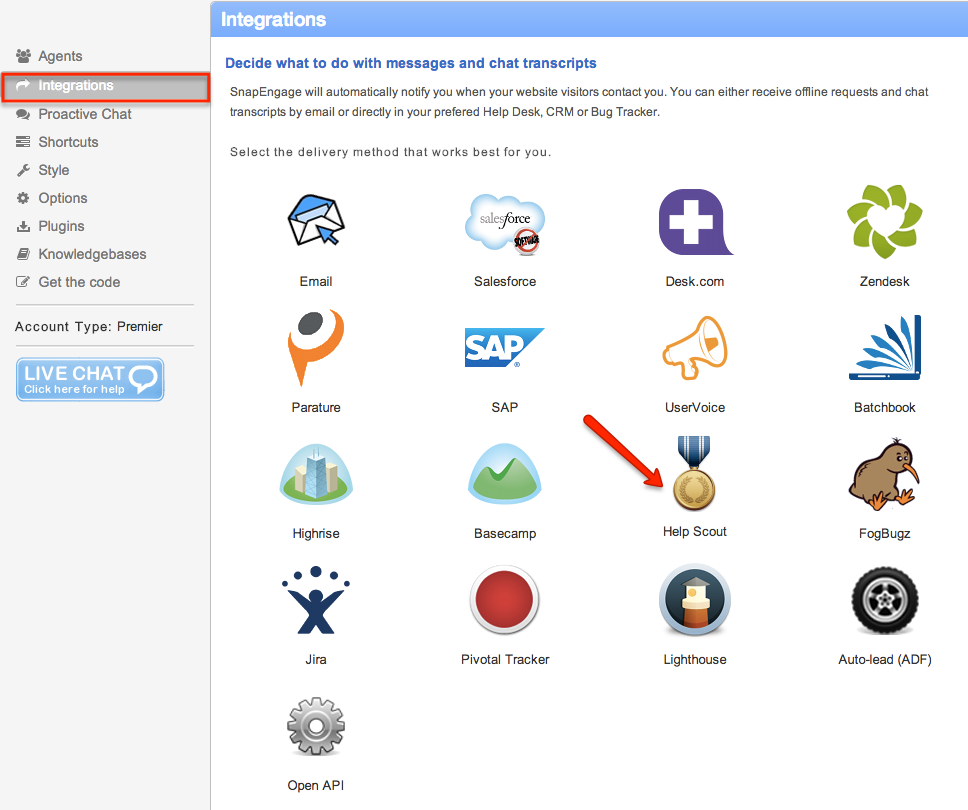Click the Account Type: Premier text
Screen dimensions: 968x810
[x=89, y=327]
